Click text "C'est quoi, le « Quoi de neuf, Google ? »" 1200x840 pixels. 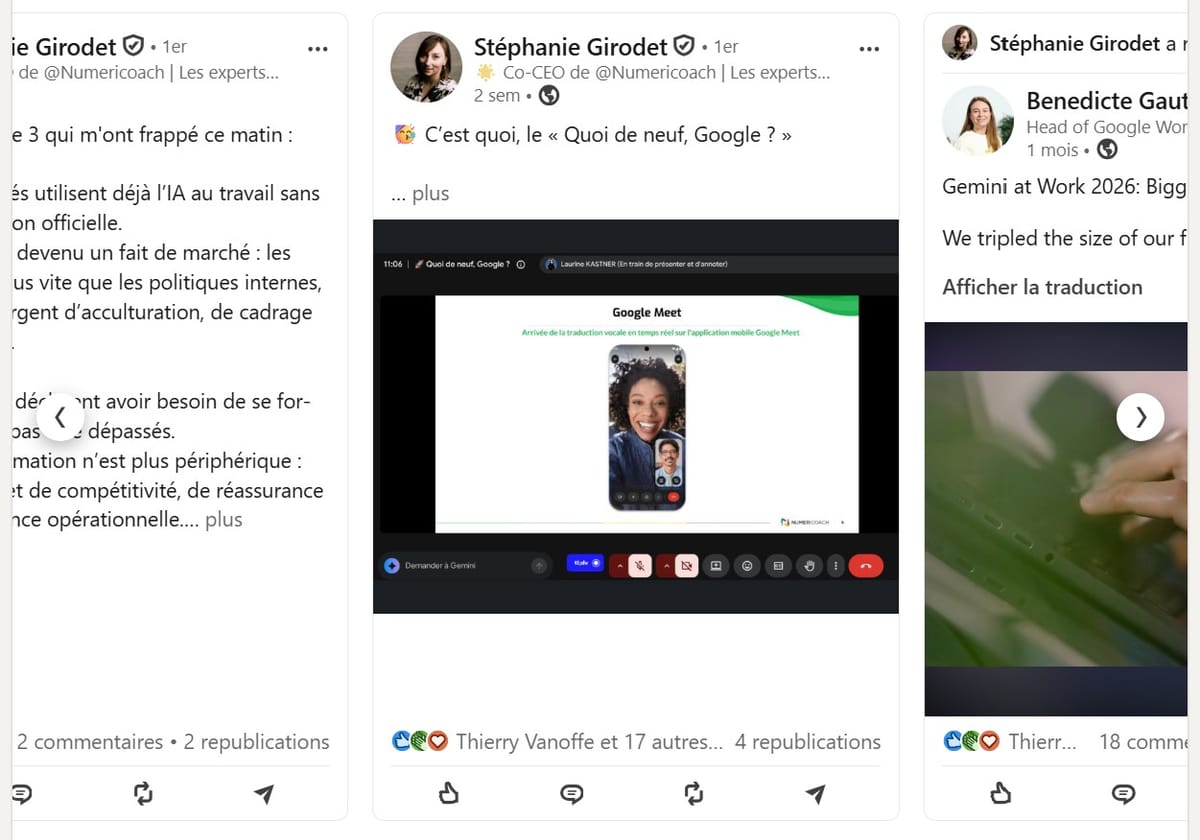608,135
